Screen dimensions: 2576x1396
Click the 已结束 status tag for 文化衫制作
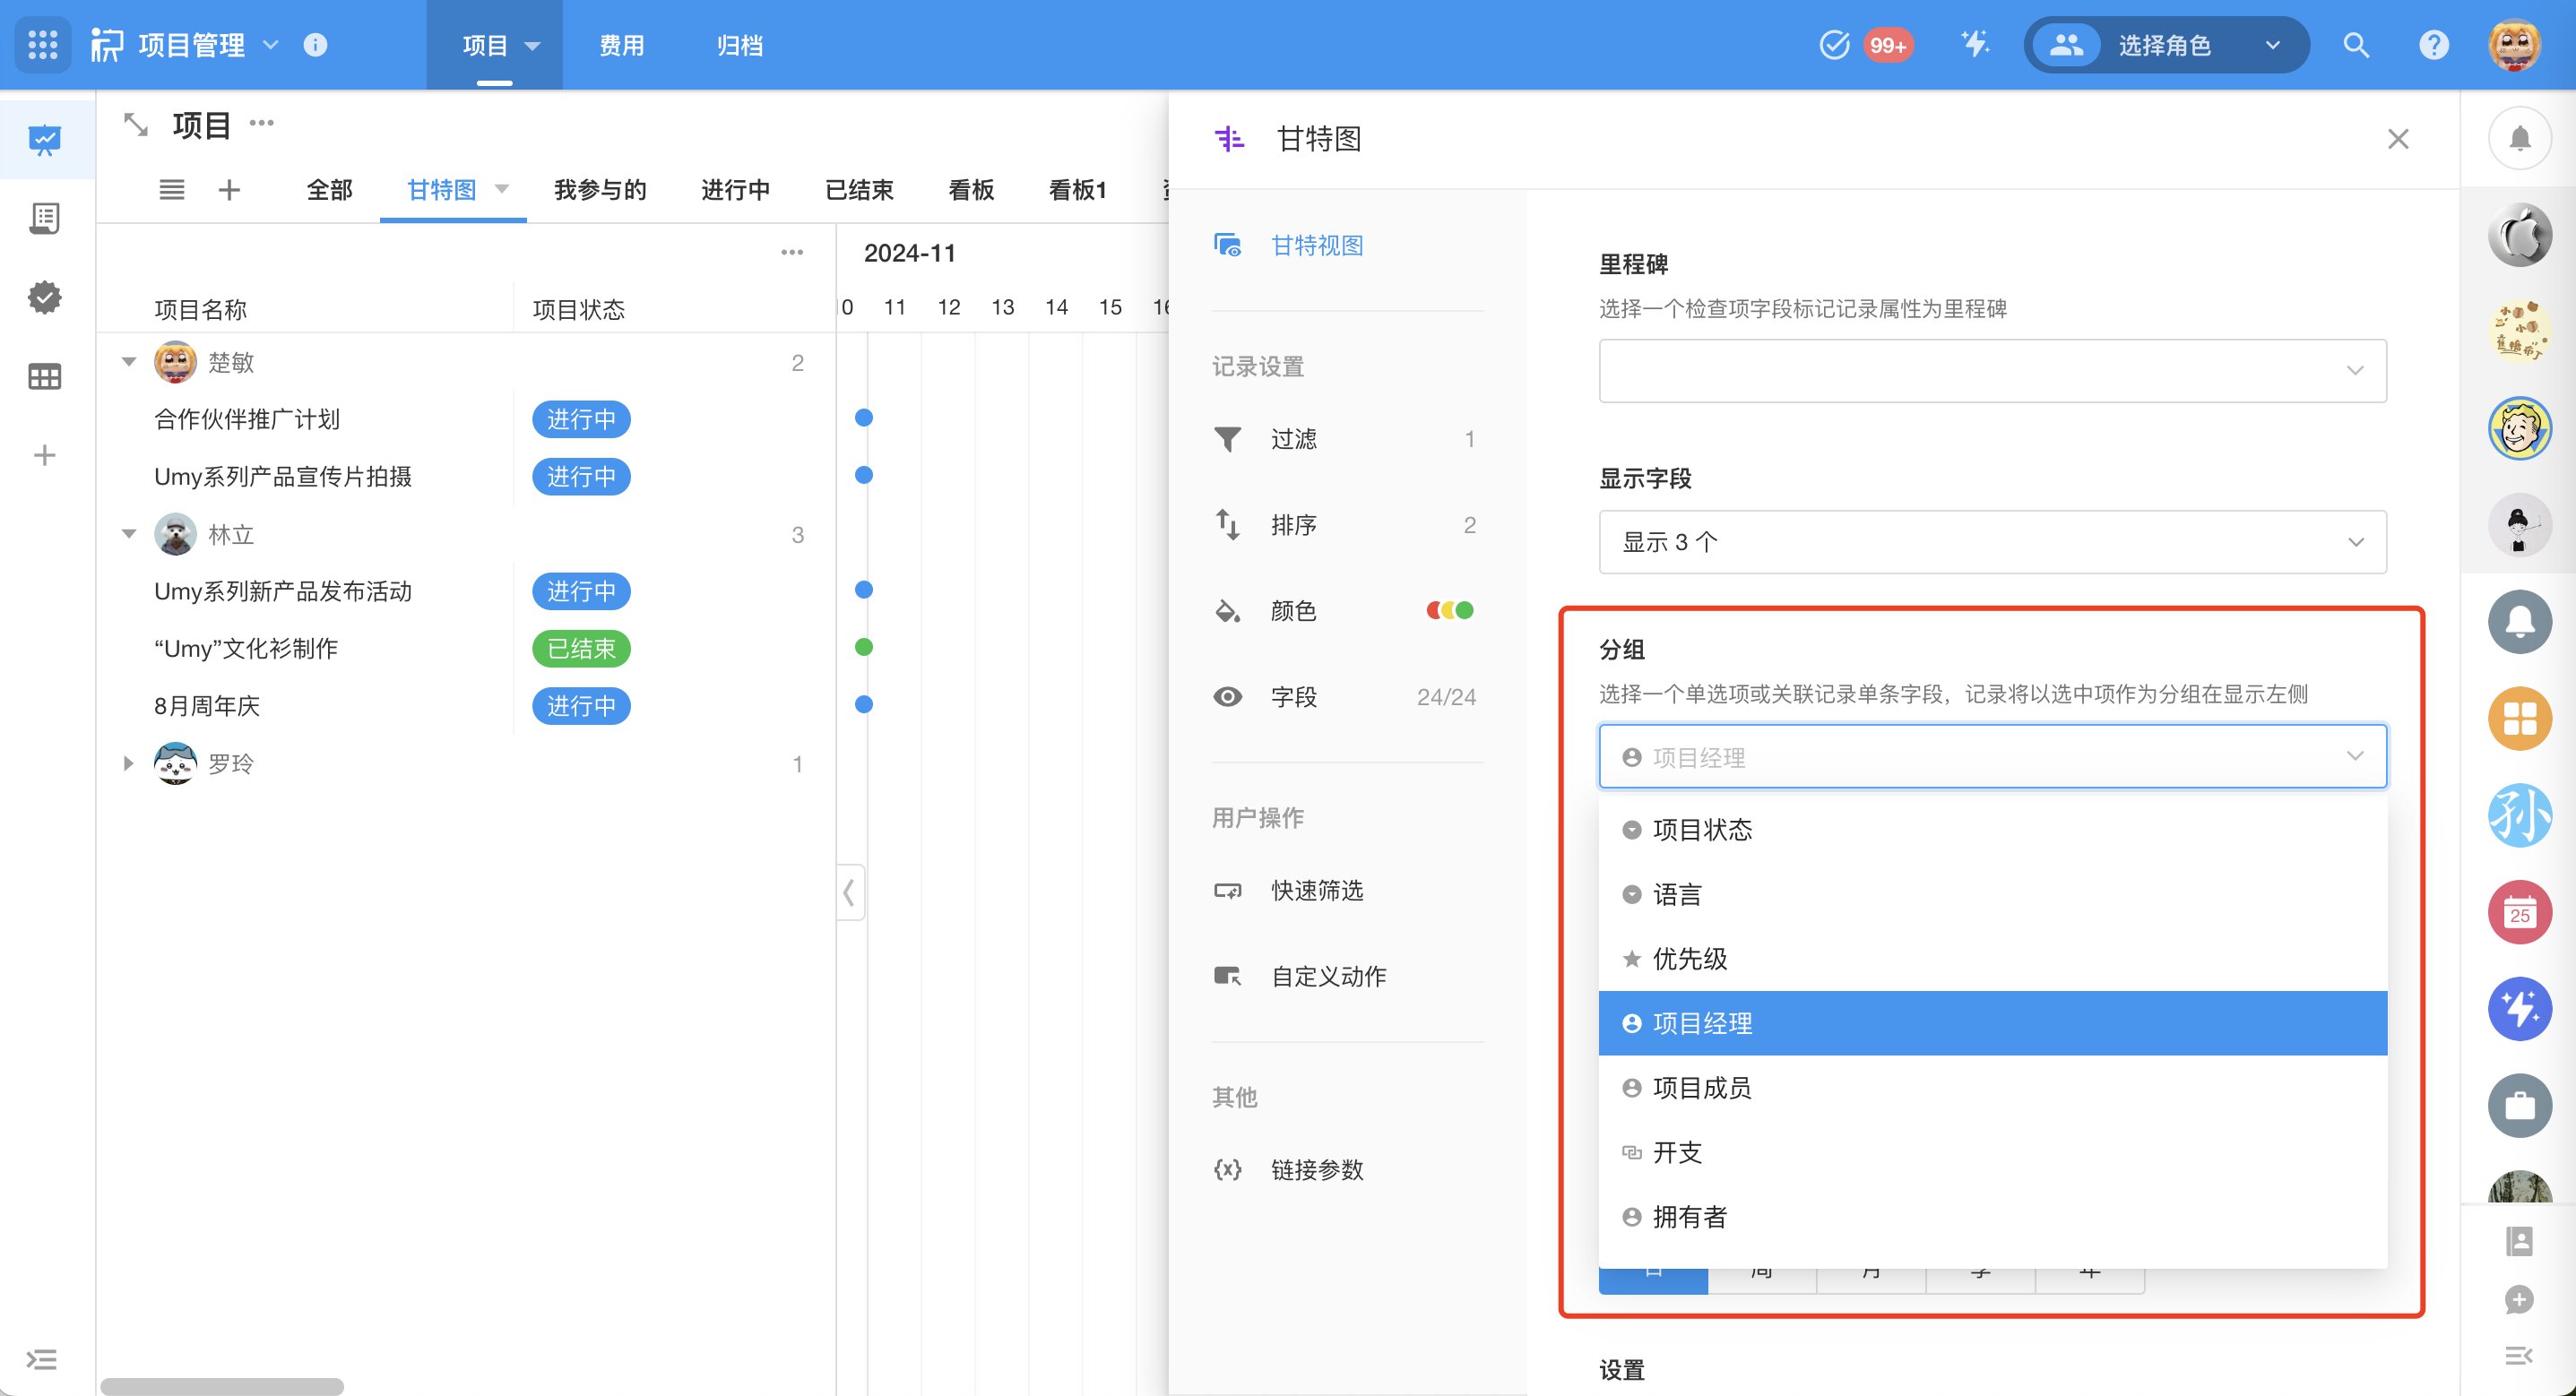click(x=581, y=648)
